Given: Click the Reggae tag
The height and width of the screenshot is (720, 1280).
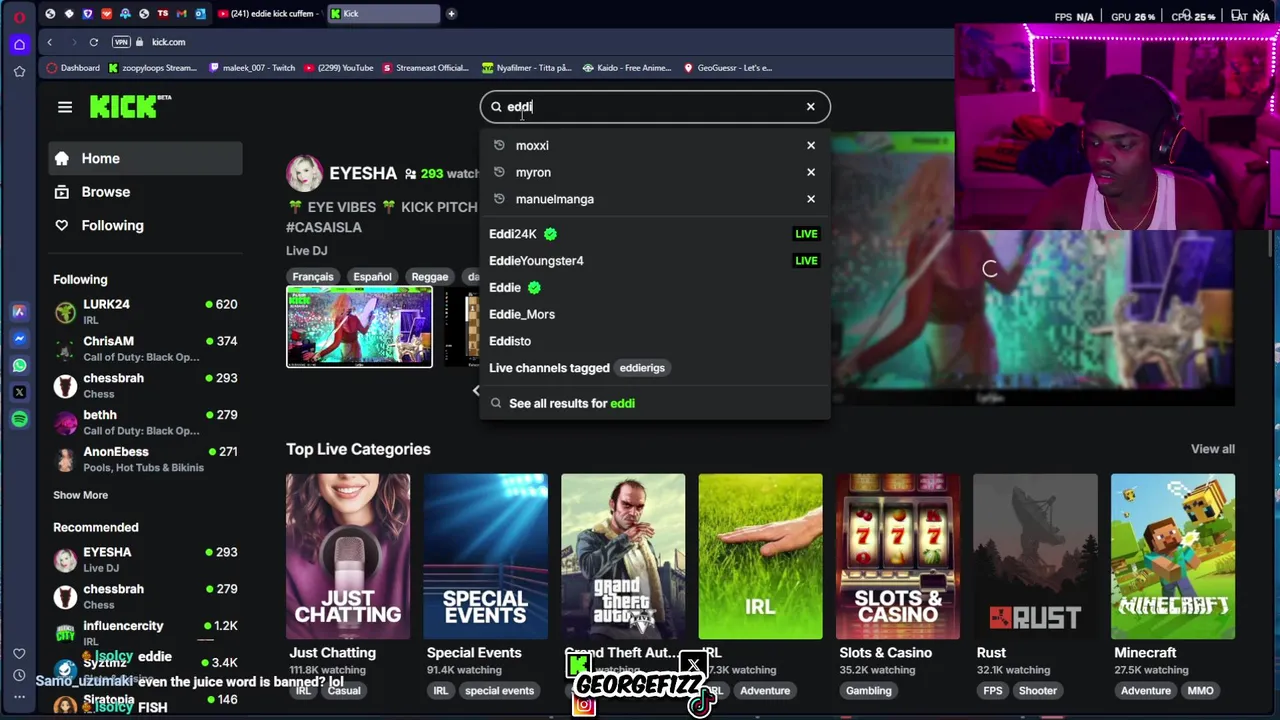Looking at the screenshot, I should point(430,277).
